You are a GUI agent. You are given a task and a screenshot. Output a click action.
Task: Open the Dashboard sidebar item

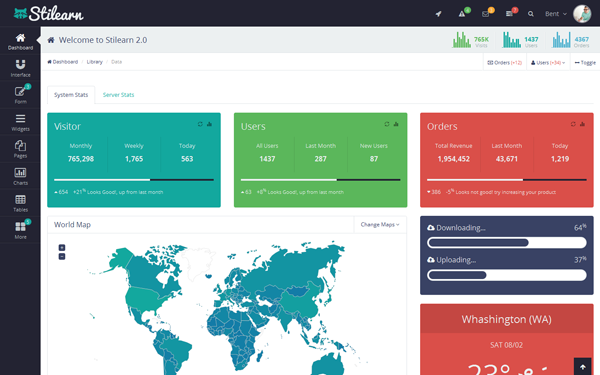pyautogui.click(x=20, y=41)
